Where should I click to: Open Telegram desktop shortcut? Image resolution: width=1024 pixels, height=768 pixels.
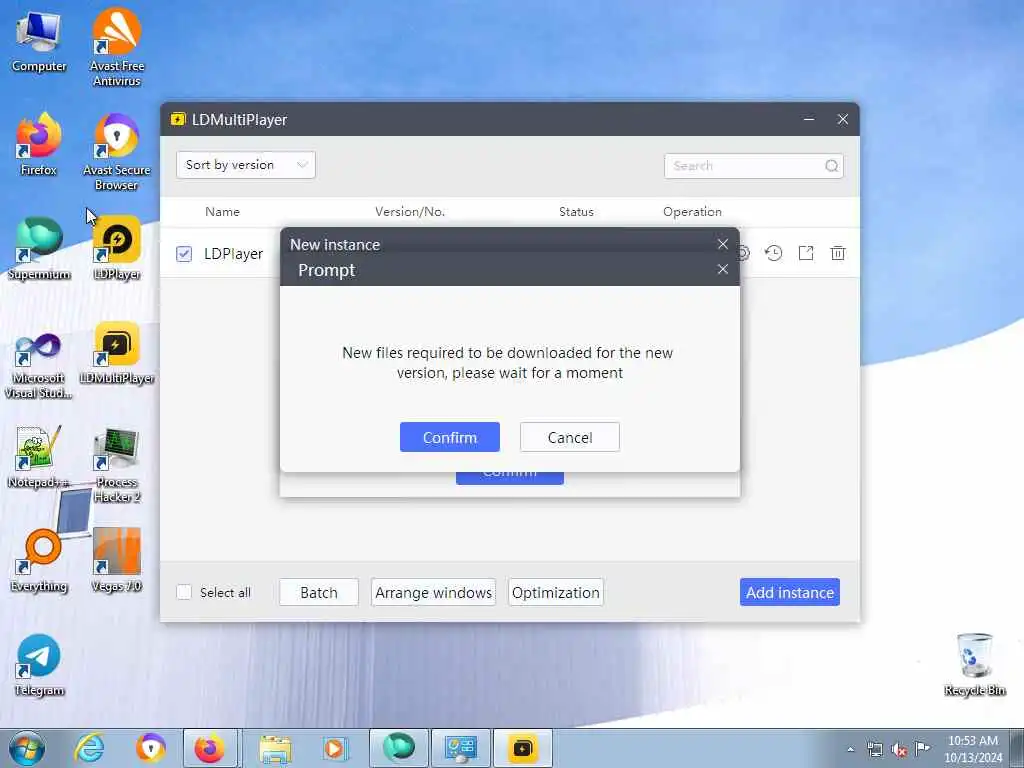click(39, 665)
